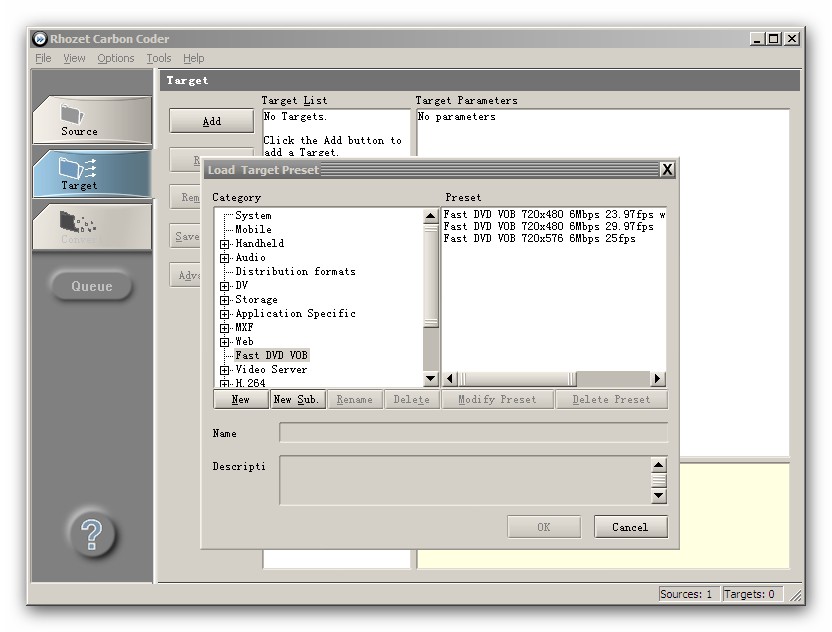Close the Load Target Preset dialog
Screen dimensions: 832x632
(x=667, y=170)
